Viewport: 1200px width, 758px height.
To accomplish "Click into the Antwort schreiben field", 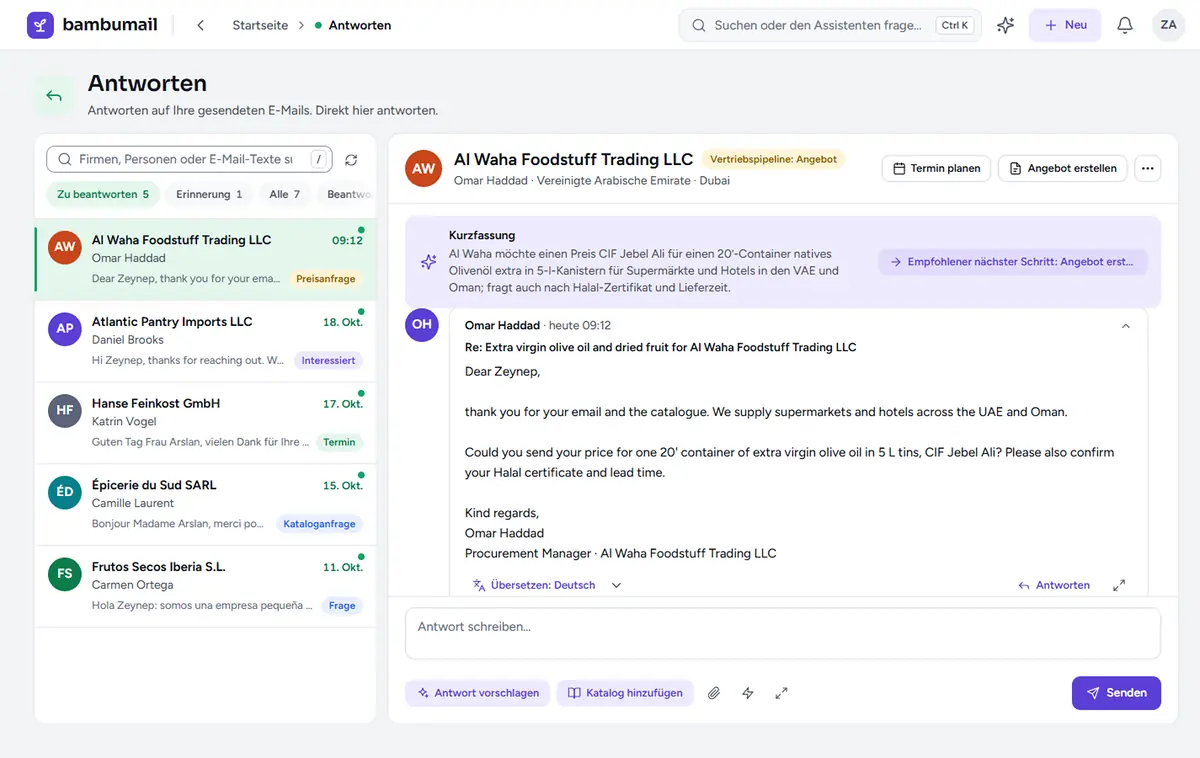I will pyautogui.click(x=782, y=634).
